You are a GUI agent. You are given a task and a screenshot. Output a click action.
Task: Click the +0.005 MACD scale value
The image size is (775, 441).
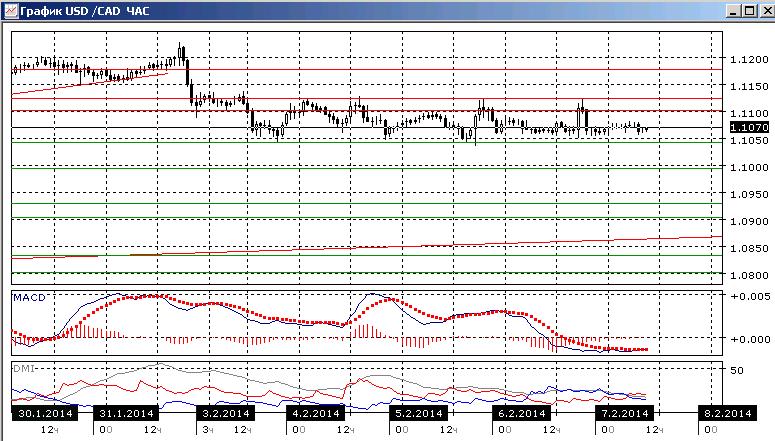click(x=750, y=297)
